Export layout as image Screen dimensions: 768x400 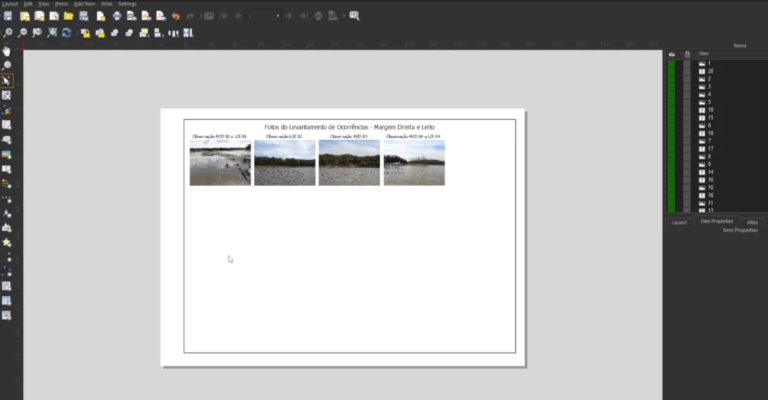point(131,16)
